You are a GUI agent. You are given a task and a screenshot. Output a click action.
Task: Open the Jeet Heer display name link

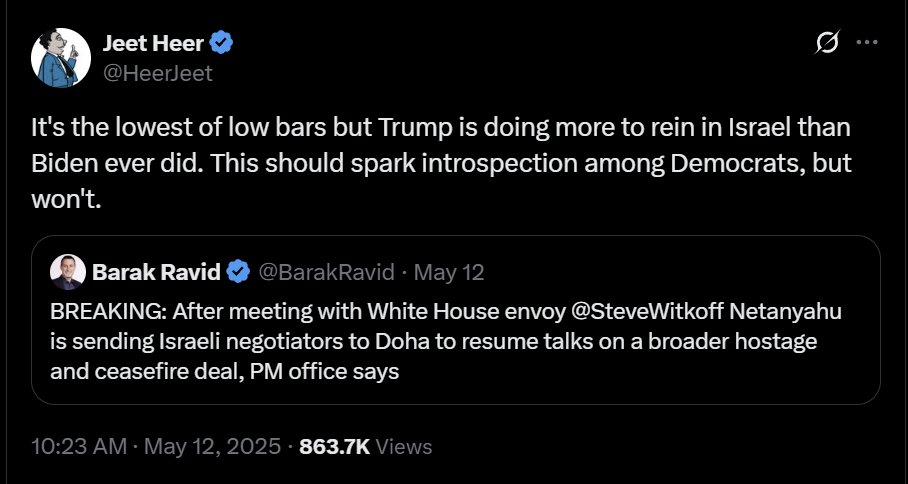tap(153, 43)
